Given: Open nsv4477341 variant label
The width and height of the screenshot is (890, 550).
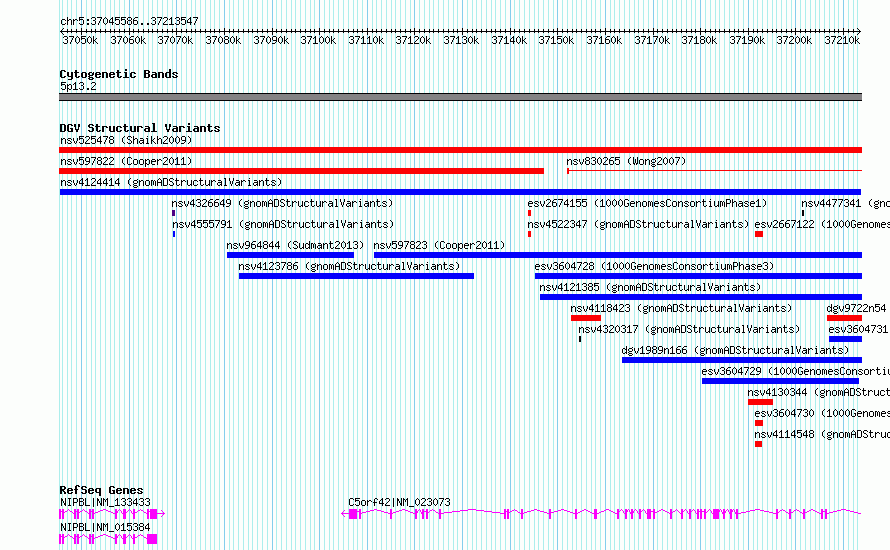Looking at the screenshot, I should coord(845,203).
